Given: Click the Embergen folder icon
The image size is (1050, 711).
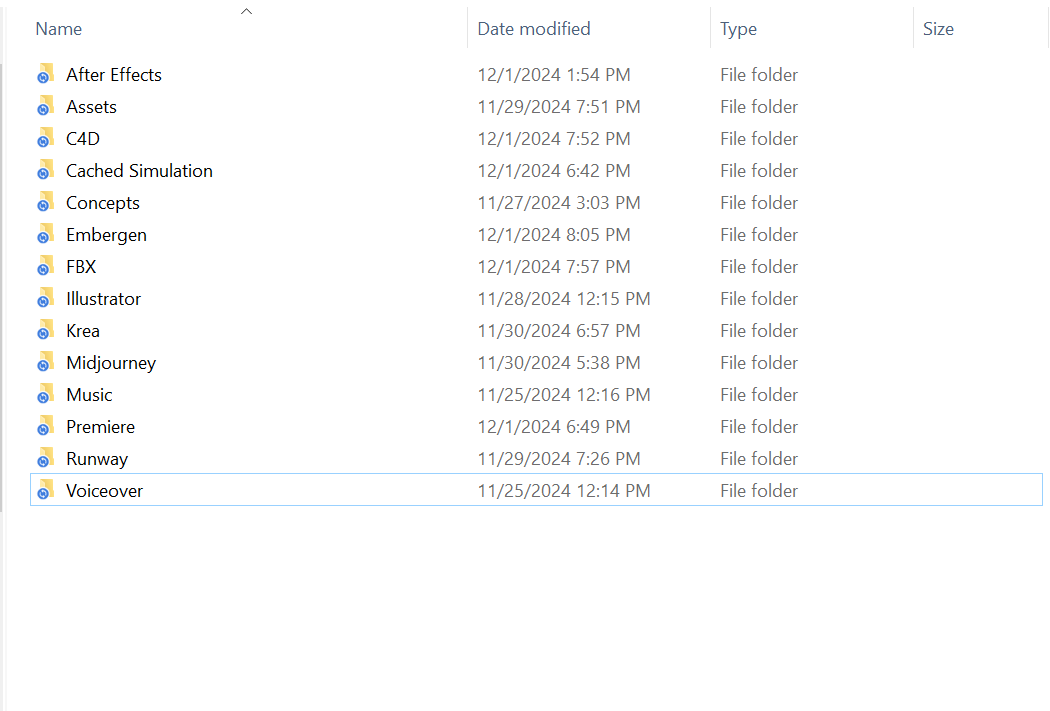Looking at the screenshot, I should tap(45, 235).
